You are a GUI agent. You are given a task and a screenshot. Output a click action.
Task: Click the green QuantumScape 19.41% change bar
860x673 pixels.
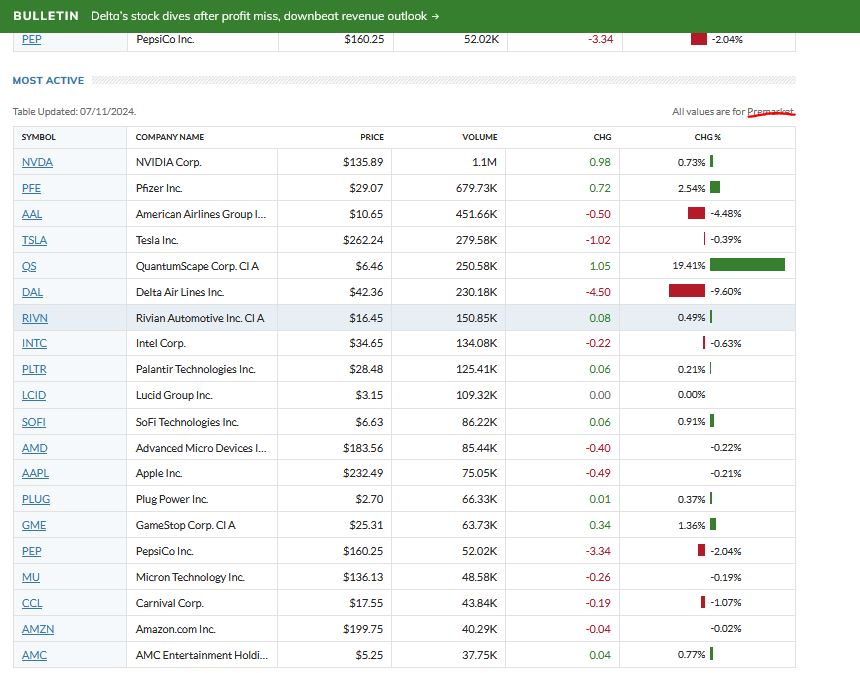pyautogui.click(x=747, y=266)
